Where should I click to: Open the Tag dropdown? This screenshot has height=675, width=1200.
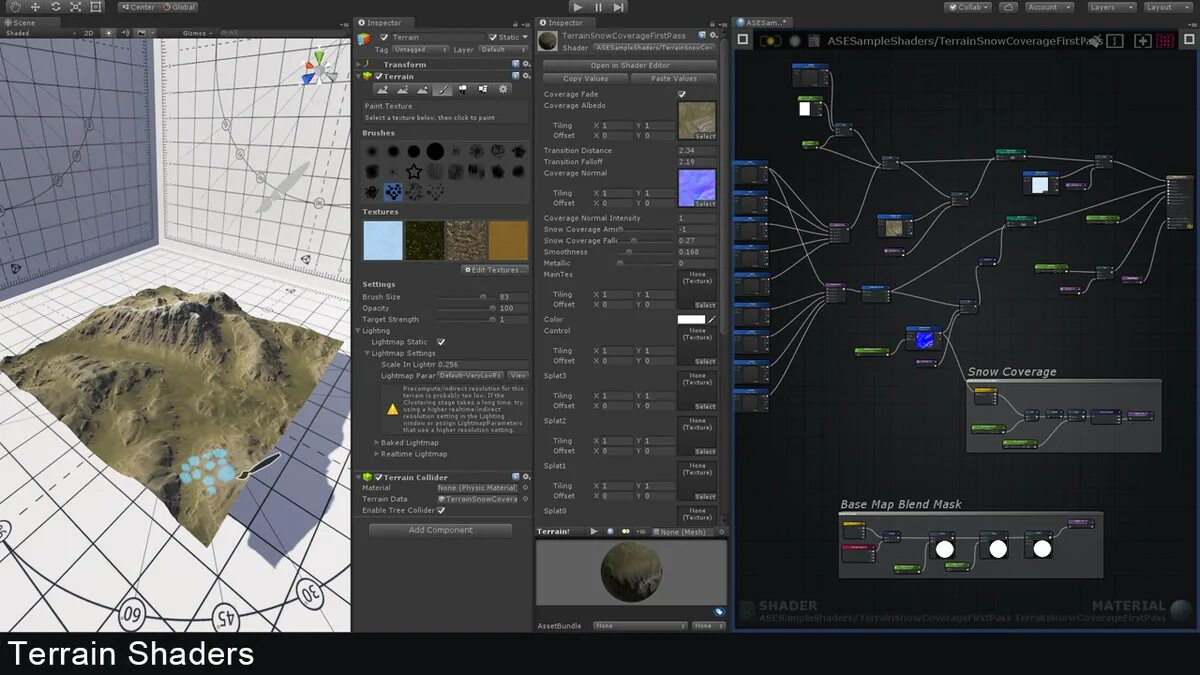coord(421,49)
